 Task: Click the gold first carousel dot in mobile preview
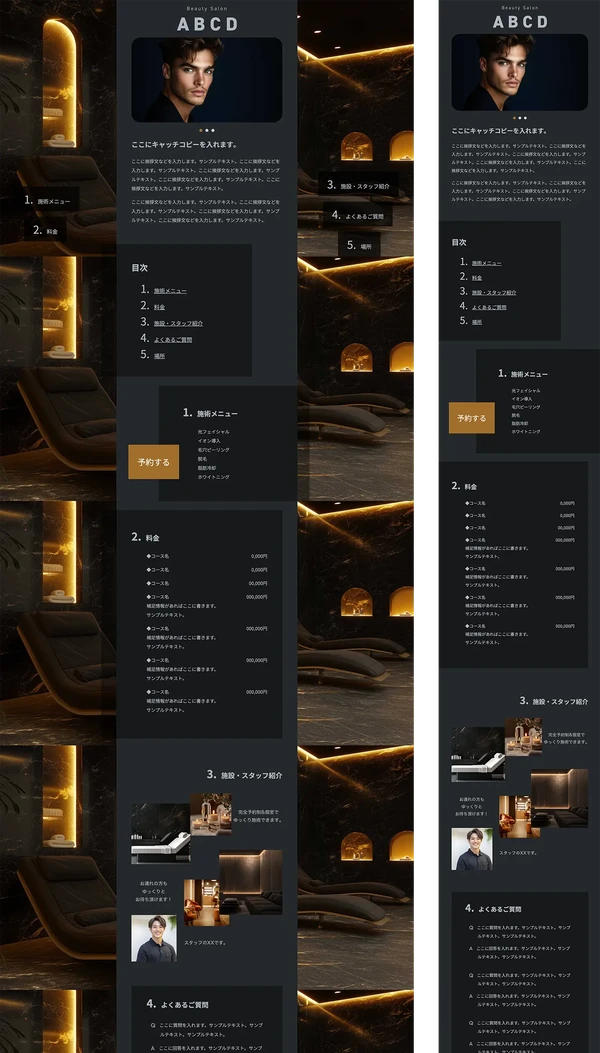pyautogui.click(x=515, y=118)
